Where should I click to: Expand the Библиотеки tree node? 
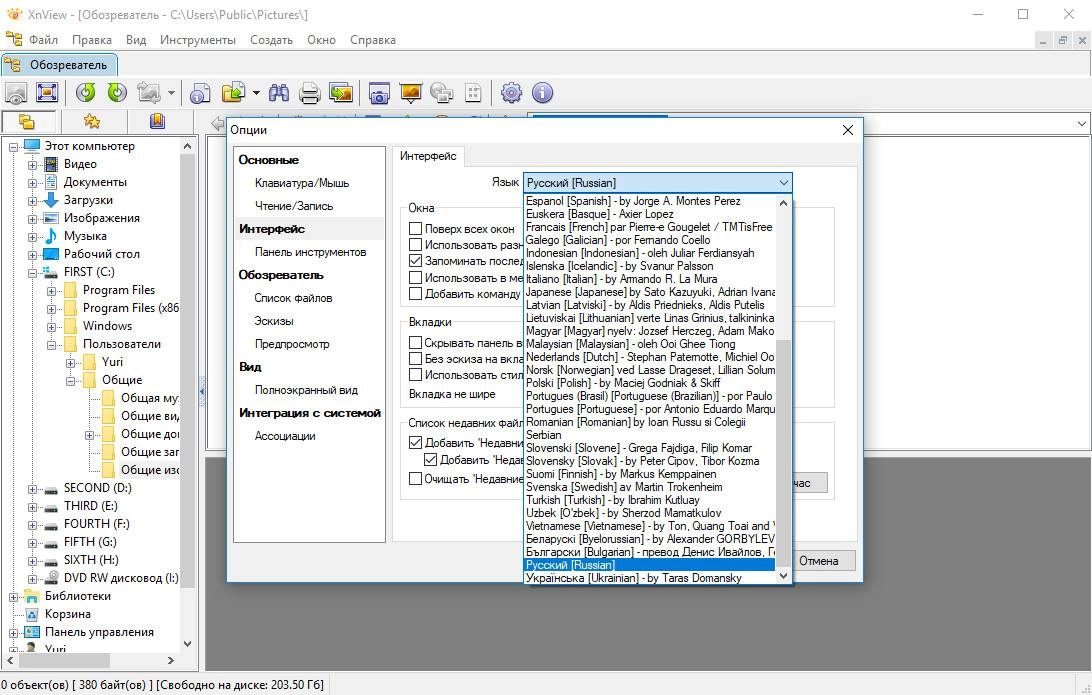[x=13, y=597]
